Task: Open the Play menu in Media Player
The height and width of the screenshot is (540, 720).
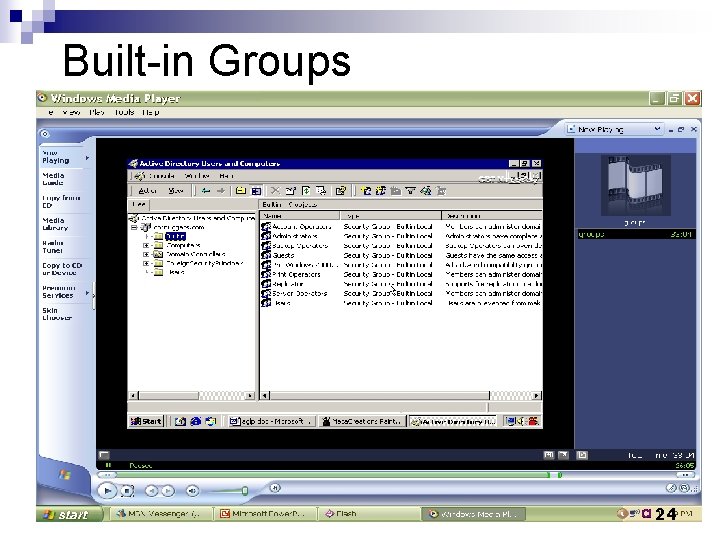Action: pyautogui.click(x=97, y=112)
